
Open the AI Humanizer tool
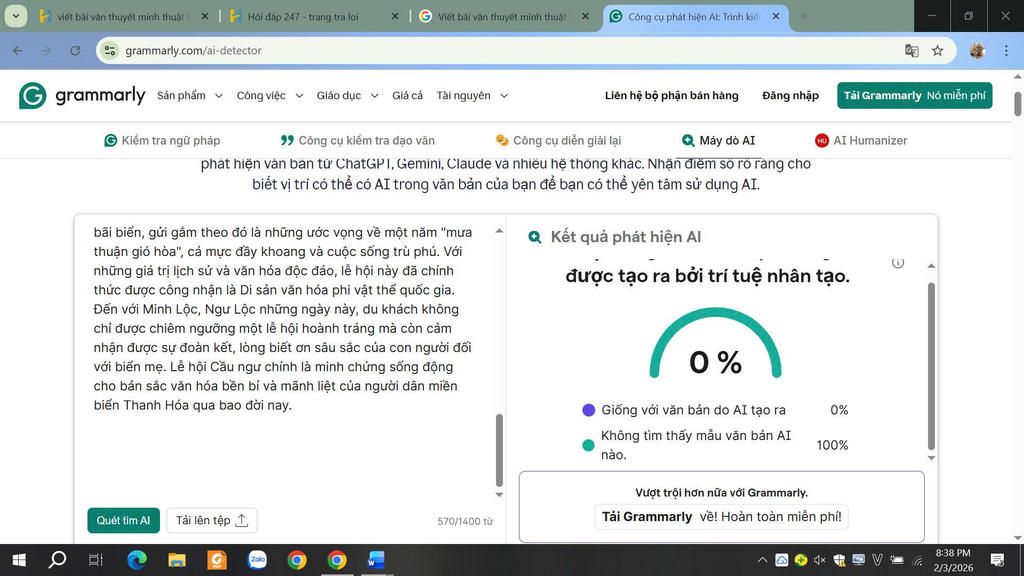(861, 140)
